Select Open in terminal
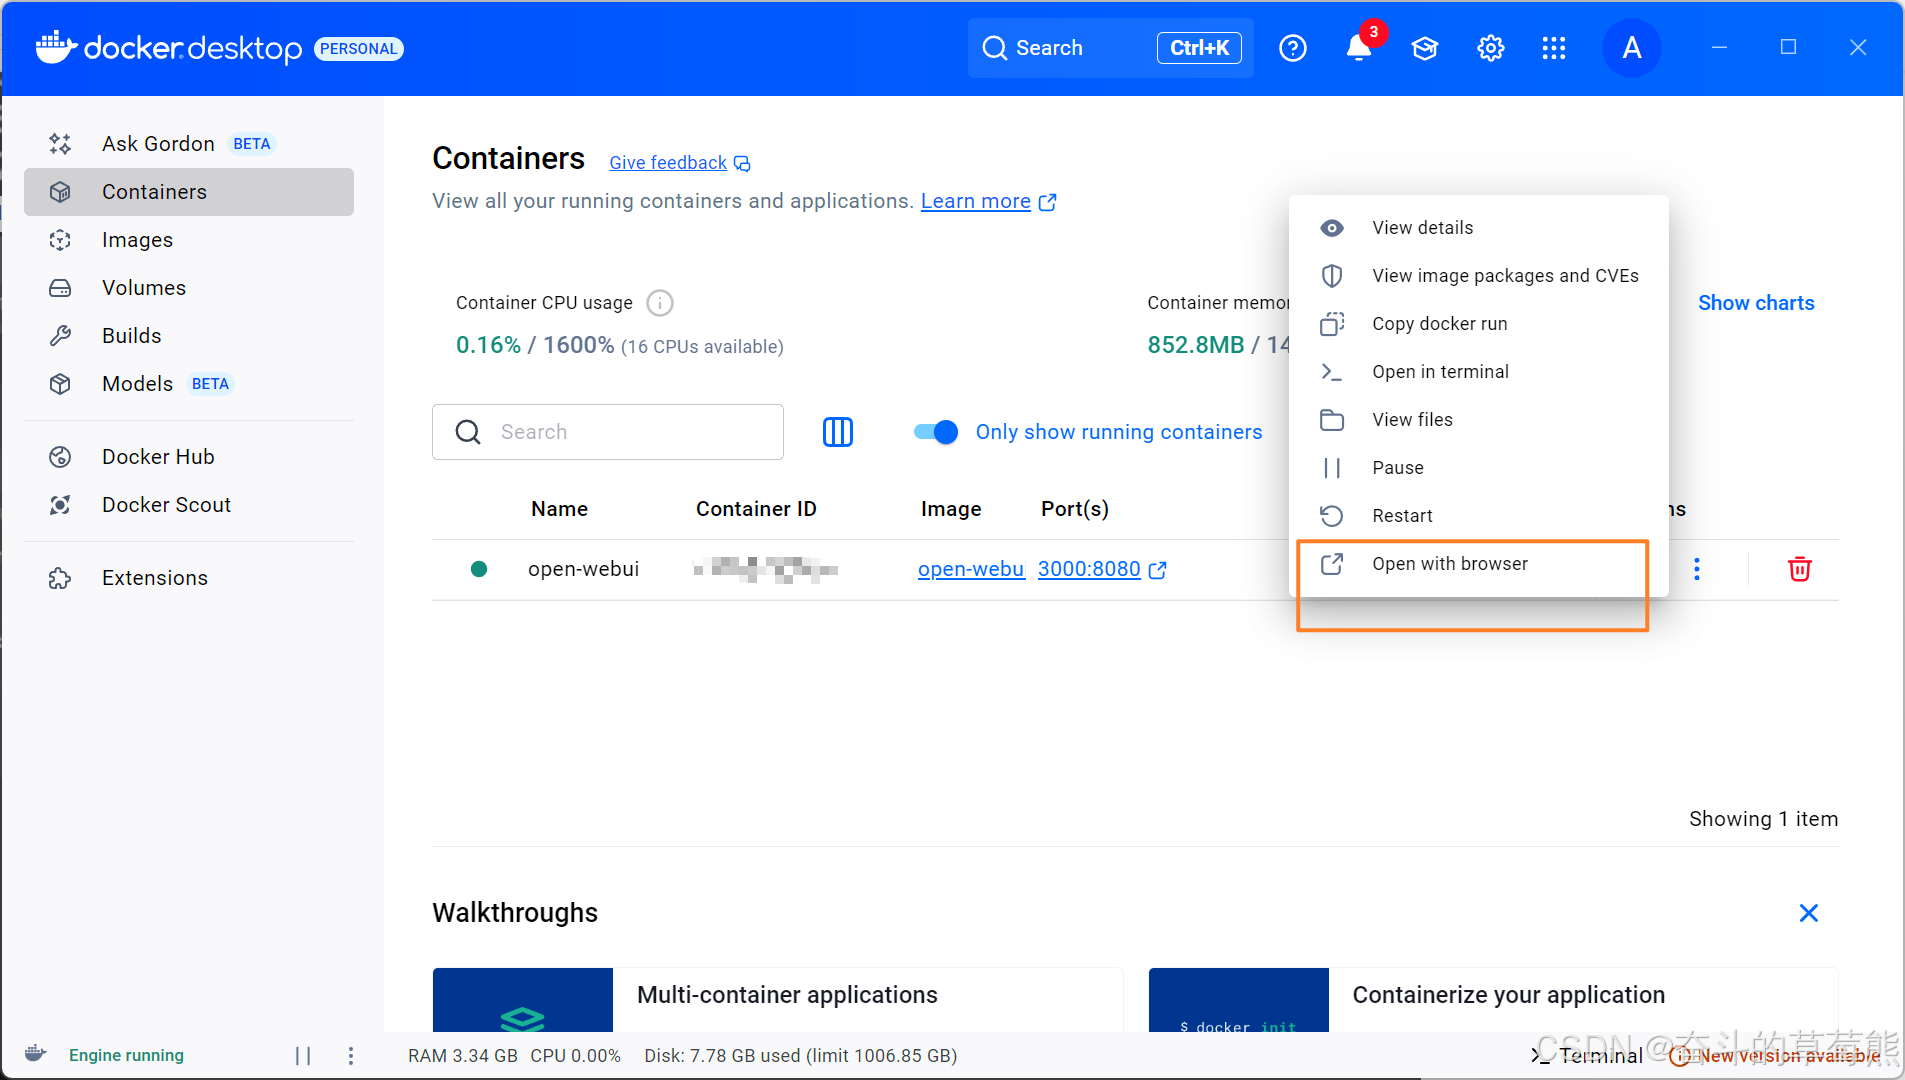Image resolution: width=1905 pixels, height=1080 pixels. click(x=1479, y=372)
